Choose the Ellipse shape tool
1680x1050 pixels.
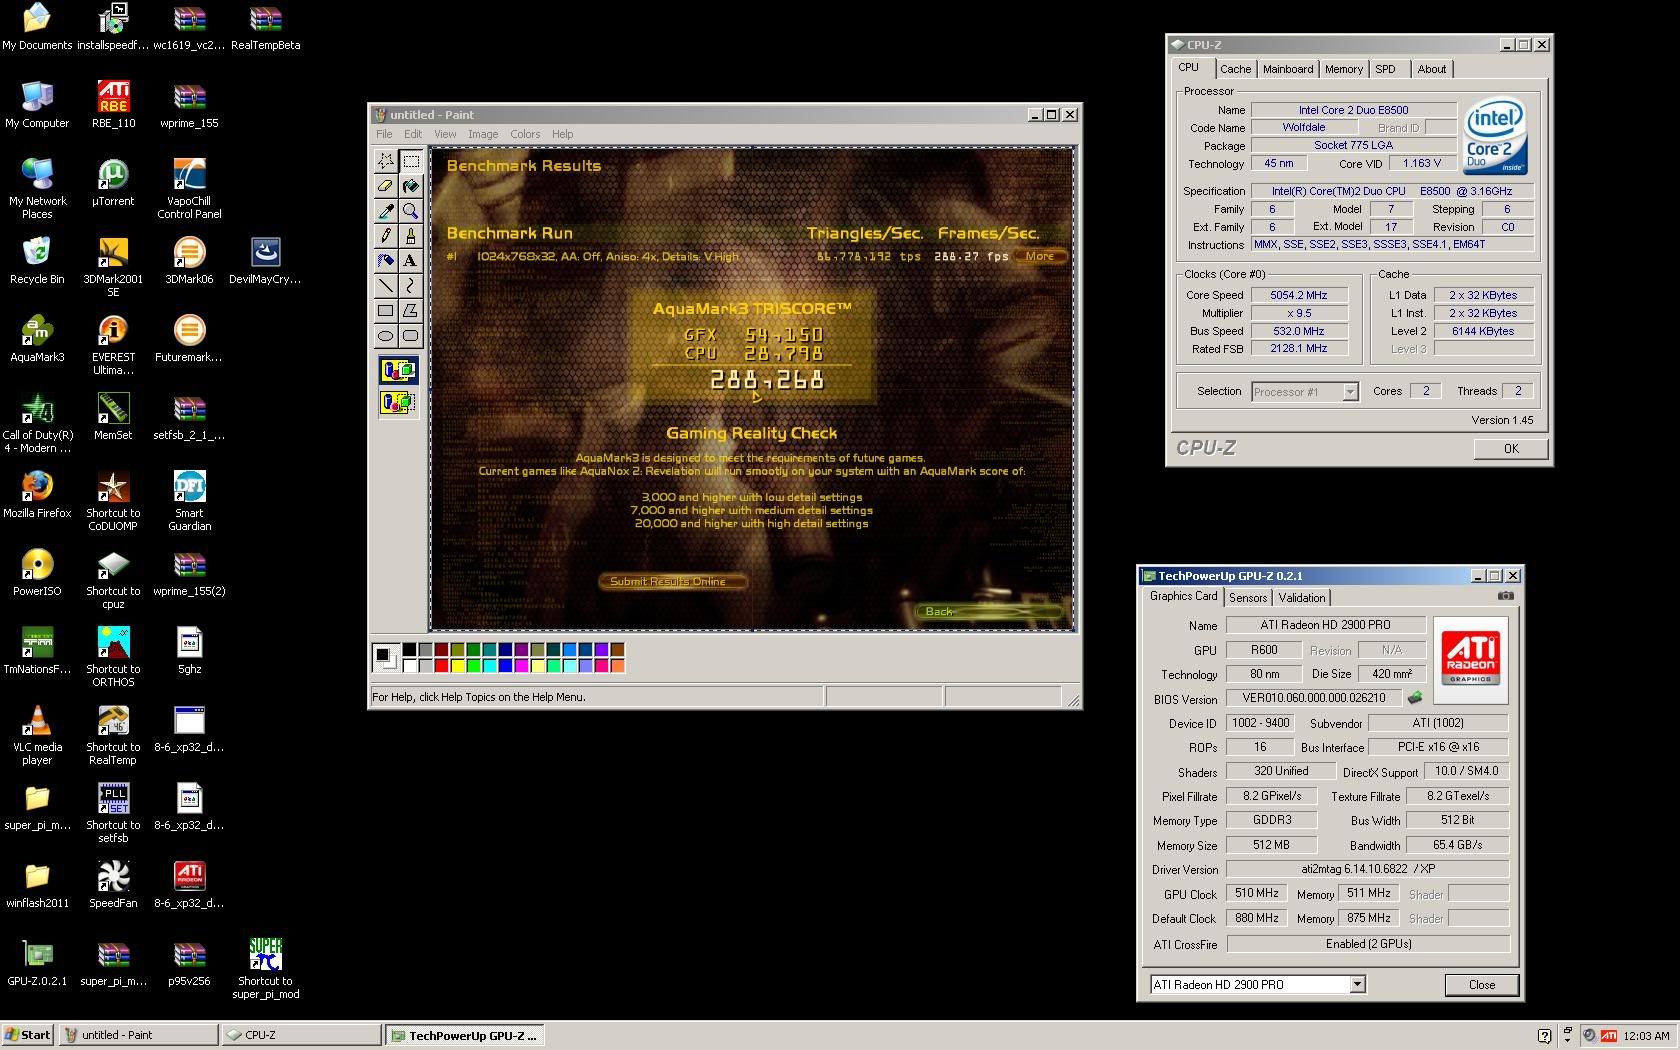point(385,336)
